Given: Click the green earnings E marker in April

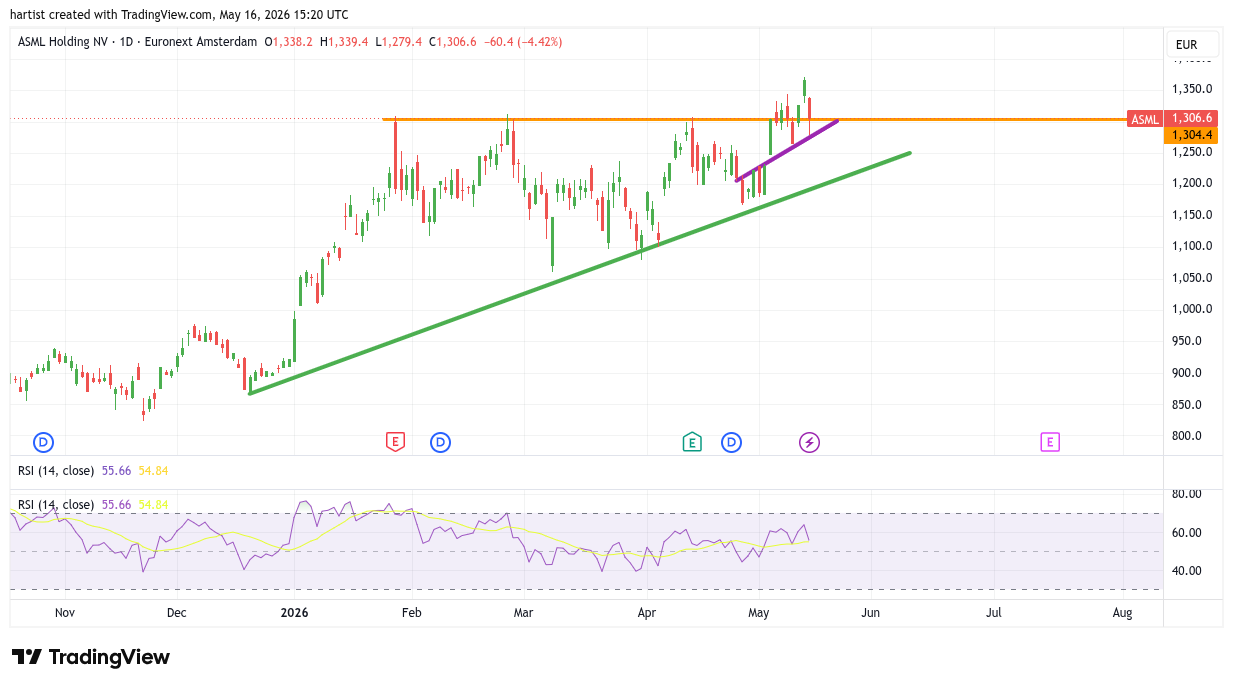Looking at the screenshot, I should point(691,442).
